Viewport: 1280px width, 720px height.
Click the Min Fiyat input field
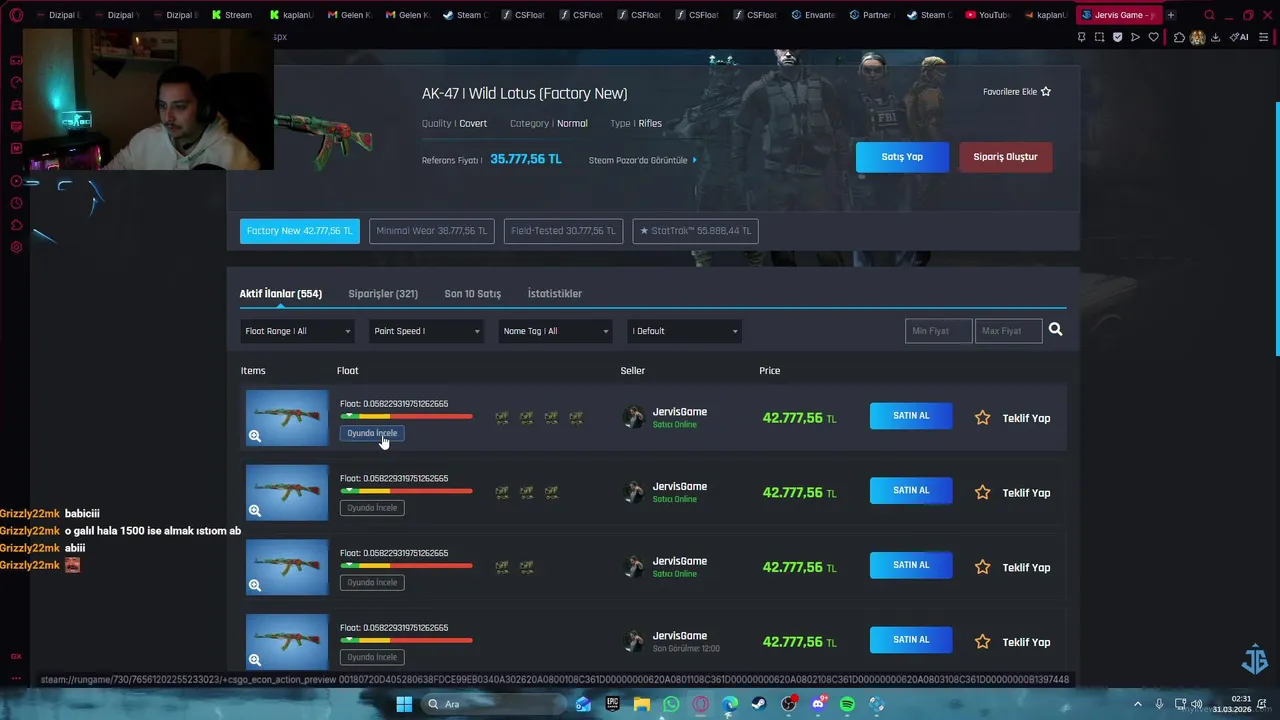tap(938, 331)
